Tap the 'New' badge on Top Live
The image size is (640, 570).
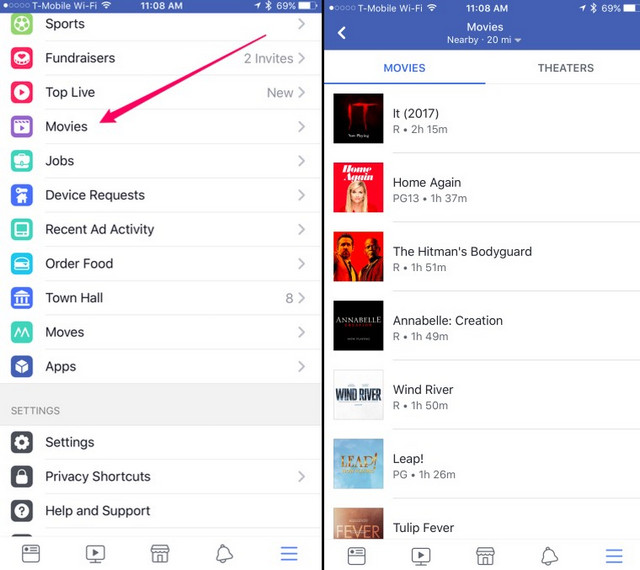pos(280,93)
